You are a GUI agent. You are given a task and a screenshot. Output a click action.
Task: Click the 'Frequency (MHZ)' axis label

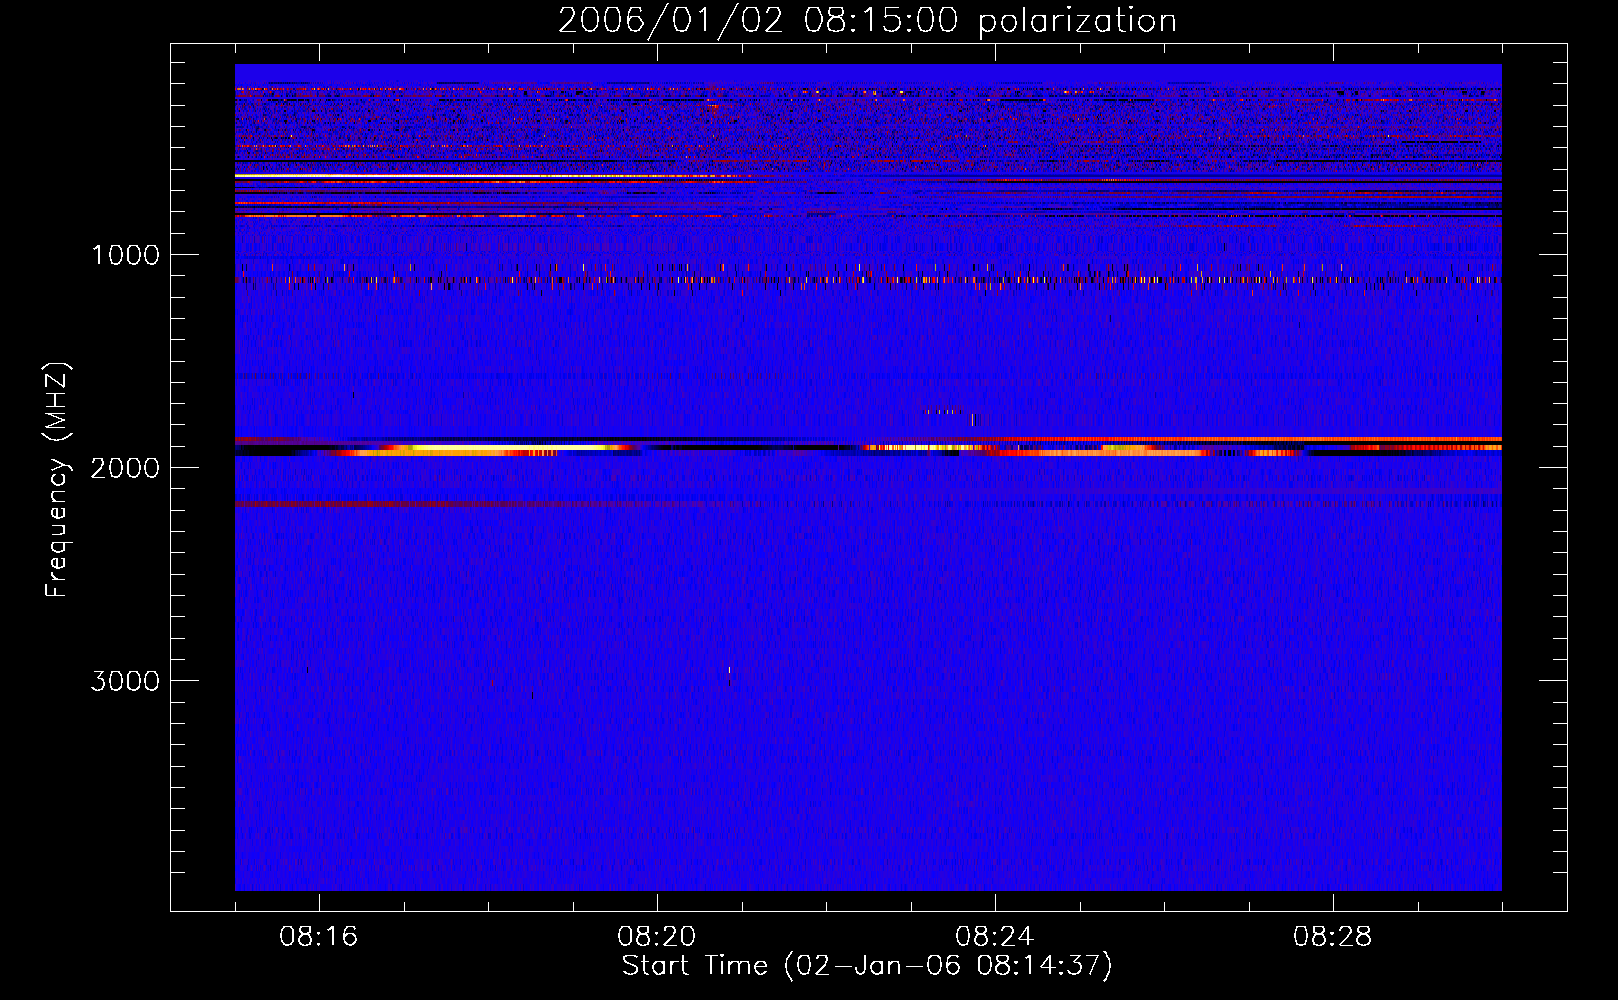(x=56, y=480)
